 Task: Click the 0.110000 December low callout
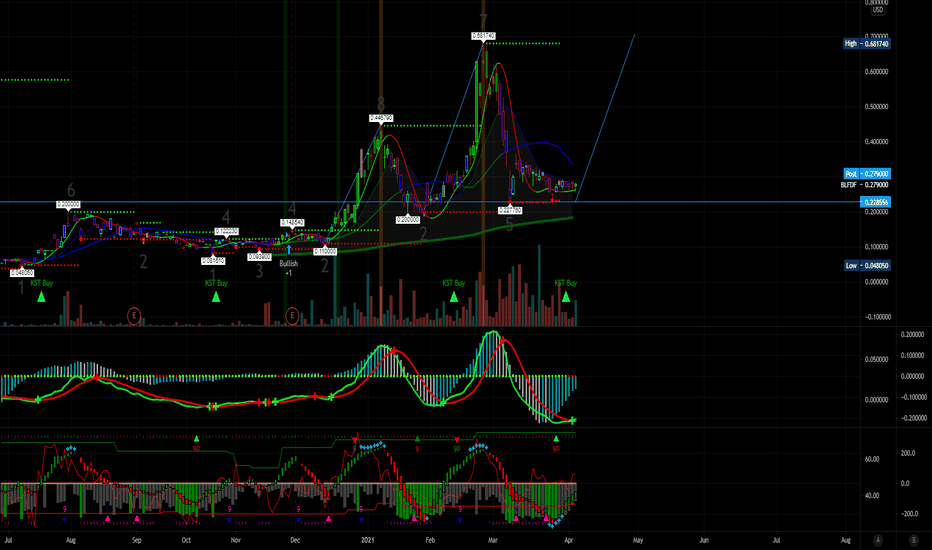(325, 252)
